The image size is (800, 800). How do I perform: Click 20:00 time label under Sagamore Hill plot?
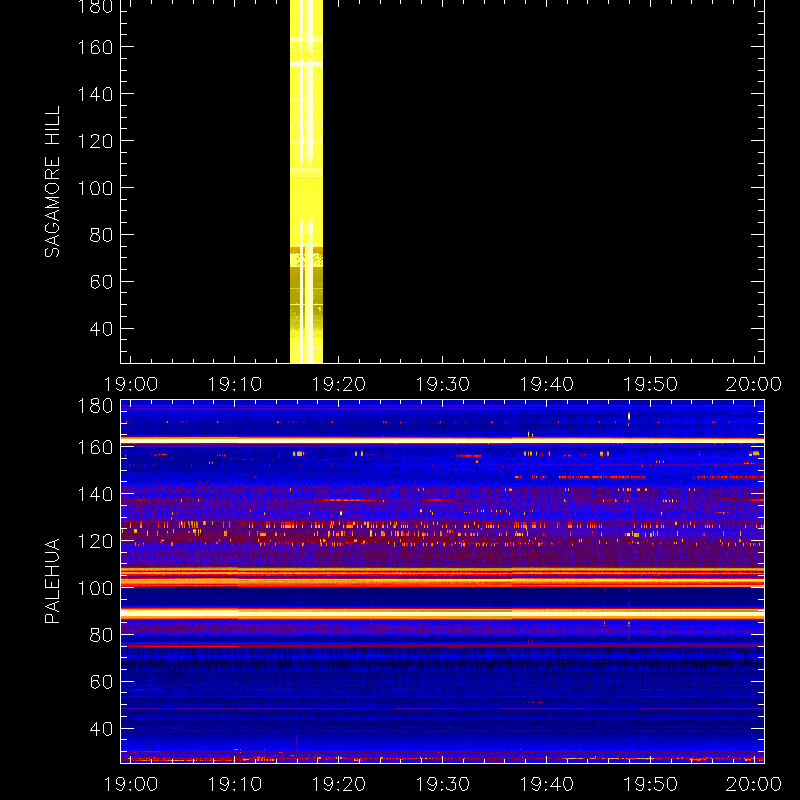point(754,384)
